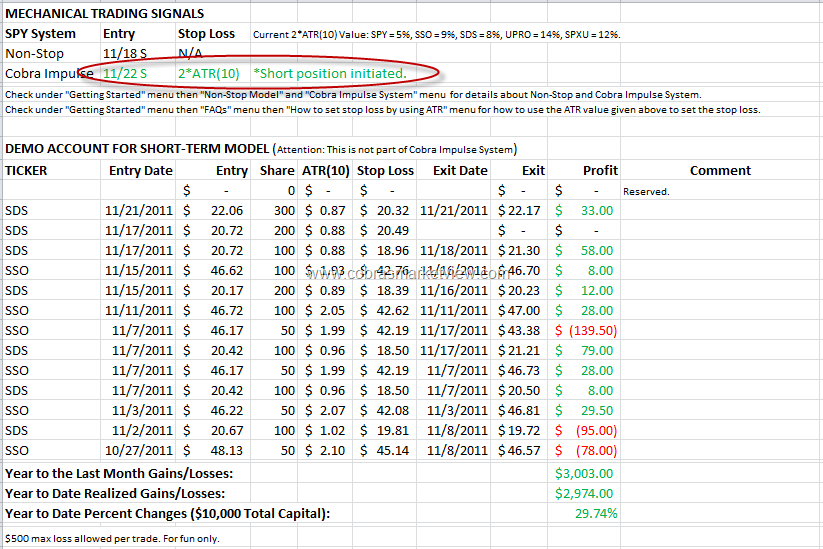
Task: Select the exit price 21.30 cell
Action: 519,250
